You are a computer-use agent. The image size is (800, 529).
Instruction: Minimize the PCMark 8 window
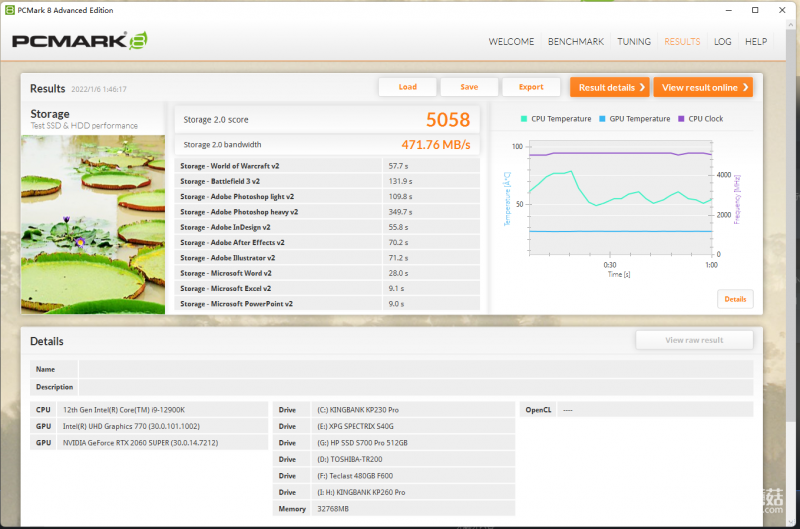pos(729,10)
